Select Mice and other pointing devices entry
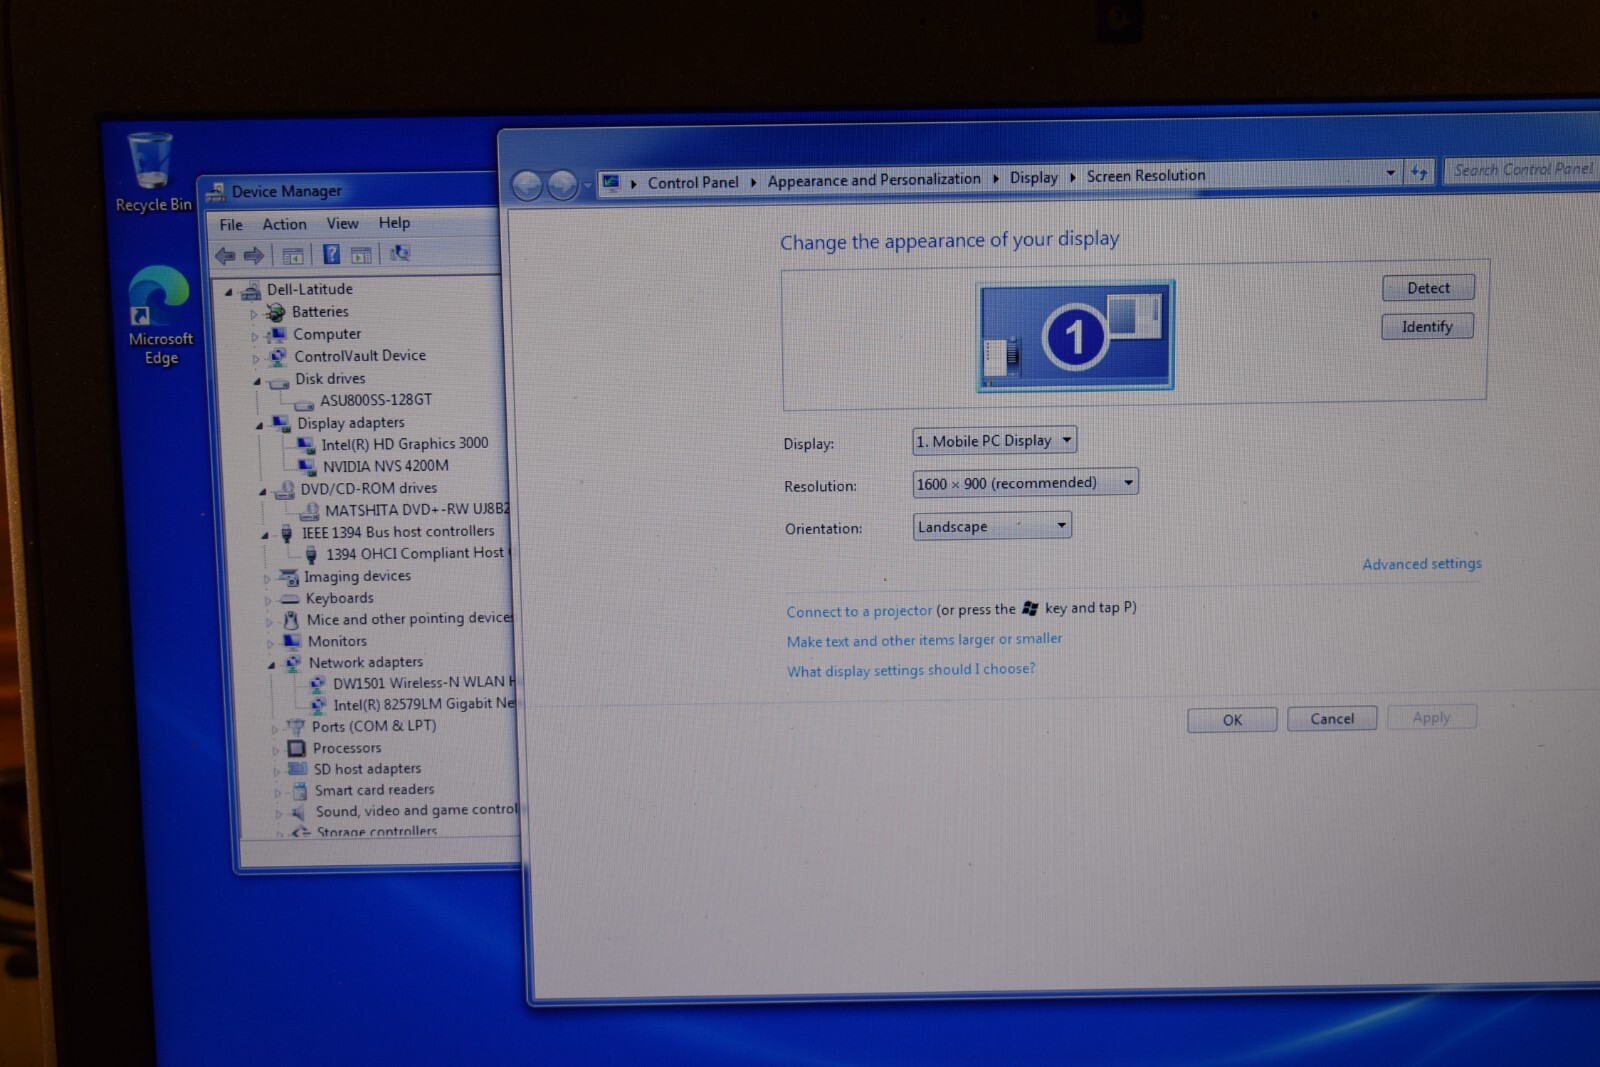Viewport: 1600px width, 1067px height. click(409, 619)
